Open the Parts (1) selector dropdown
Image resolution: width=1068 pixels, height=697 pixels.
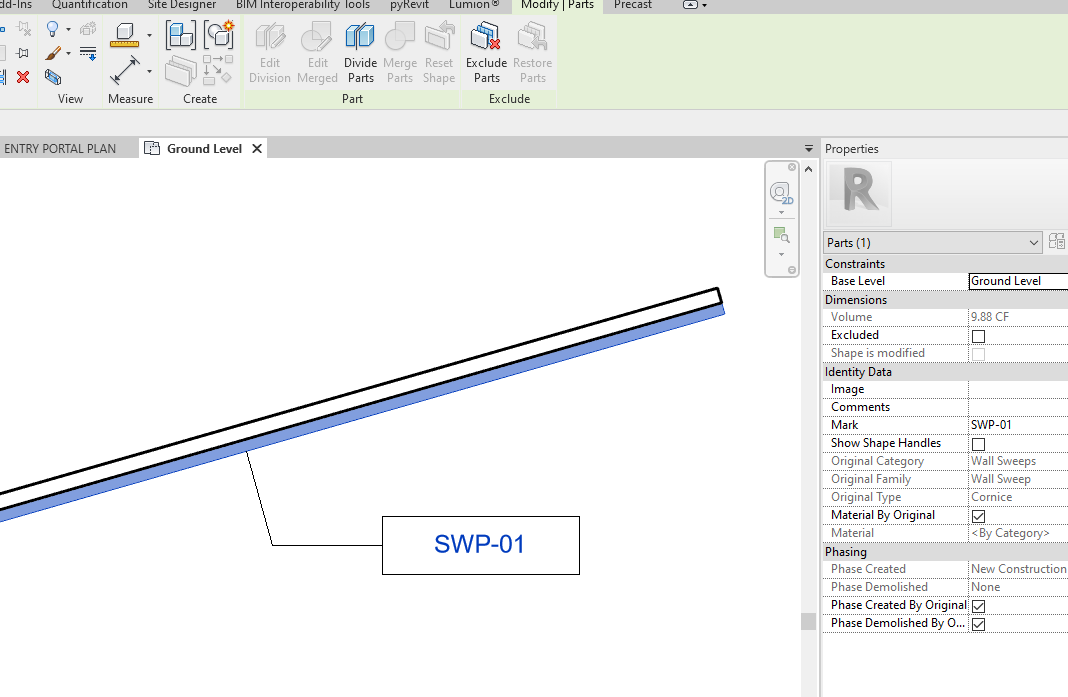[1034, 242]
